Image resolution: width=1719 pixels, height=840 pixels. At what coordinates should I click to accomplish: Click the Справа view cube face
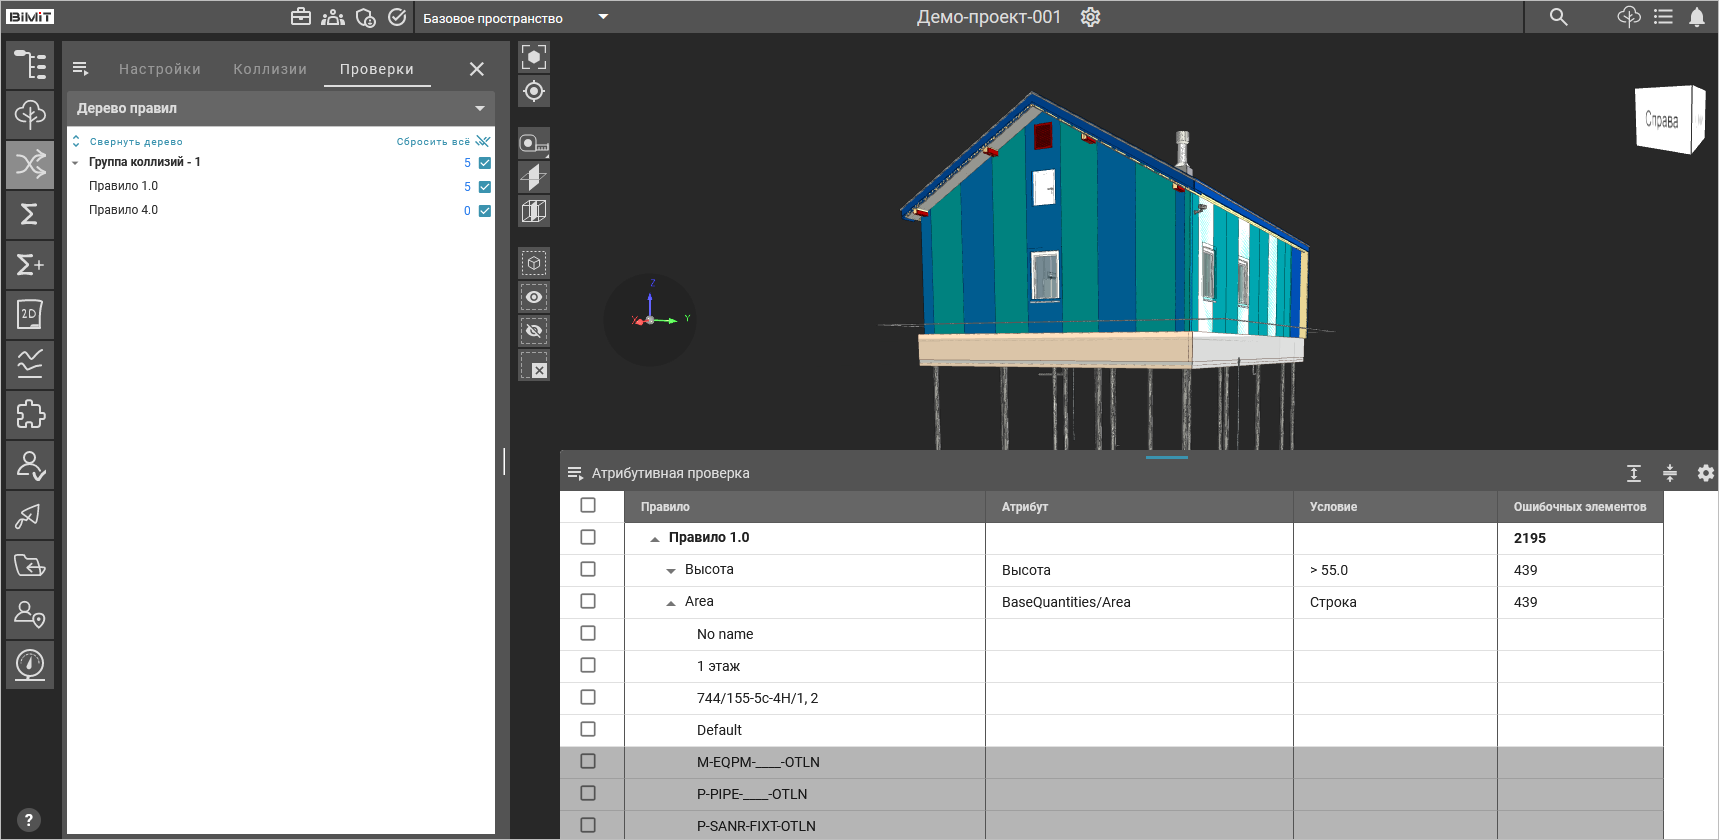(x=1662, y=120)
